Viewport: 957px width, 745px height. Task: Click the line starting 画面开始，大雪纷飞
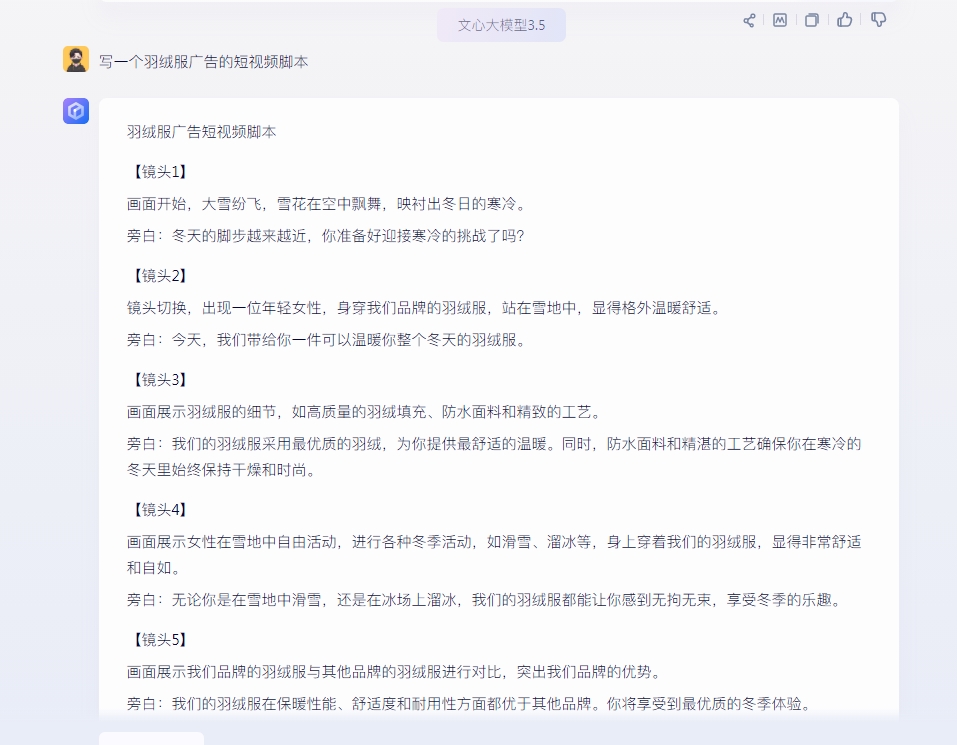(327, 204)
